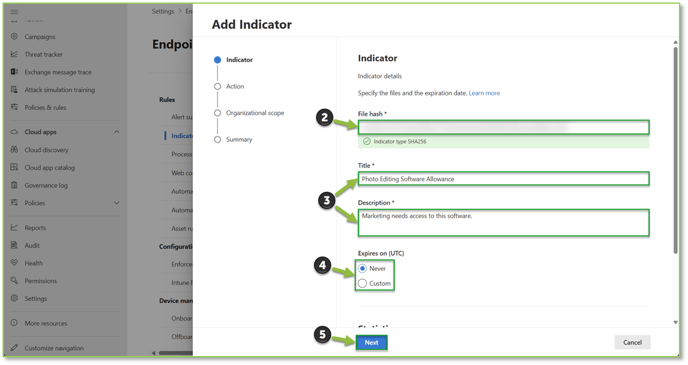Click the Exchange message trace icon
The width and height of the screenshot is (688, 365).
[x=14, y=72]
